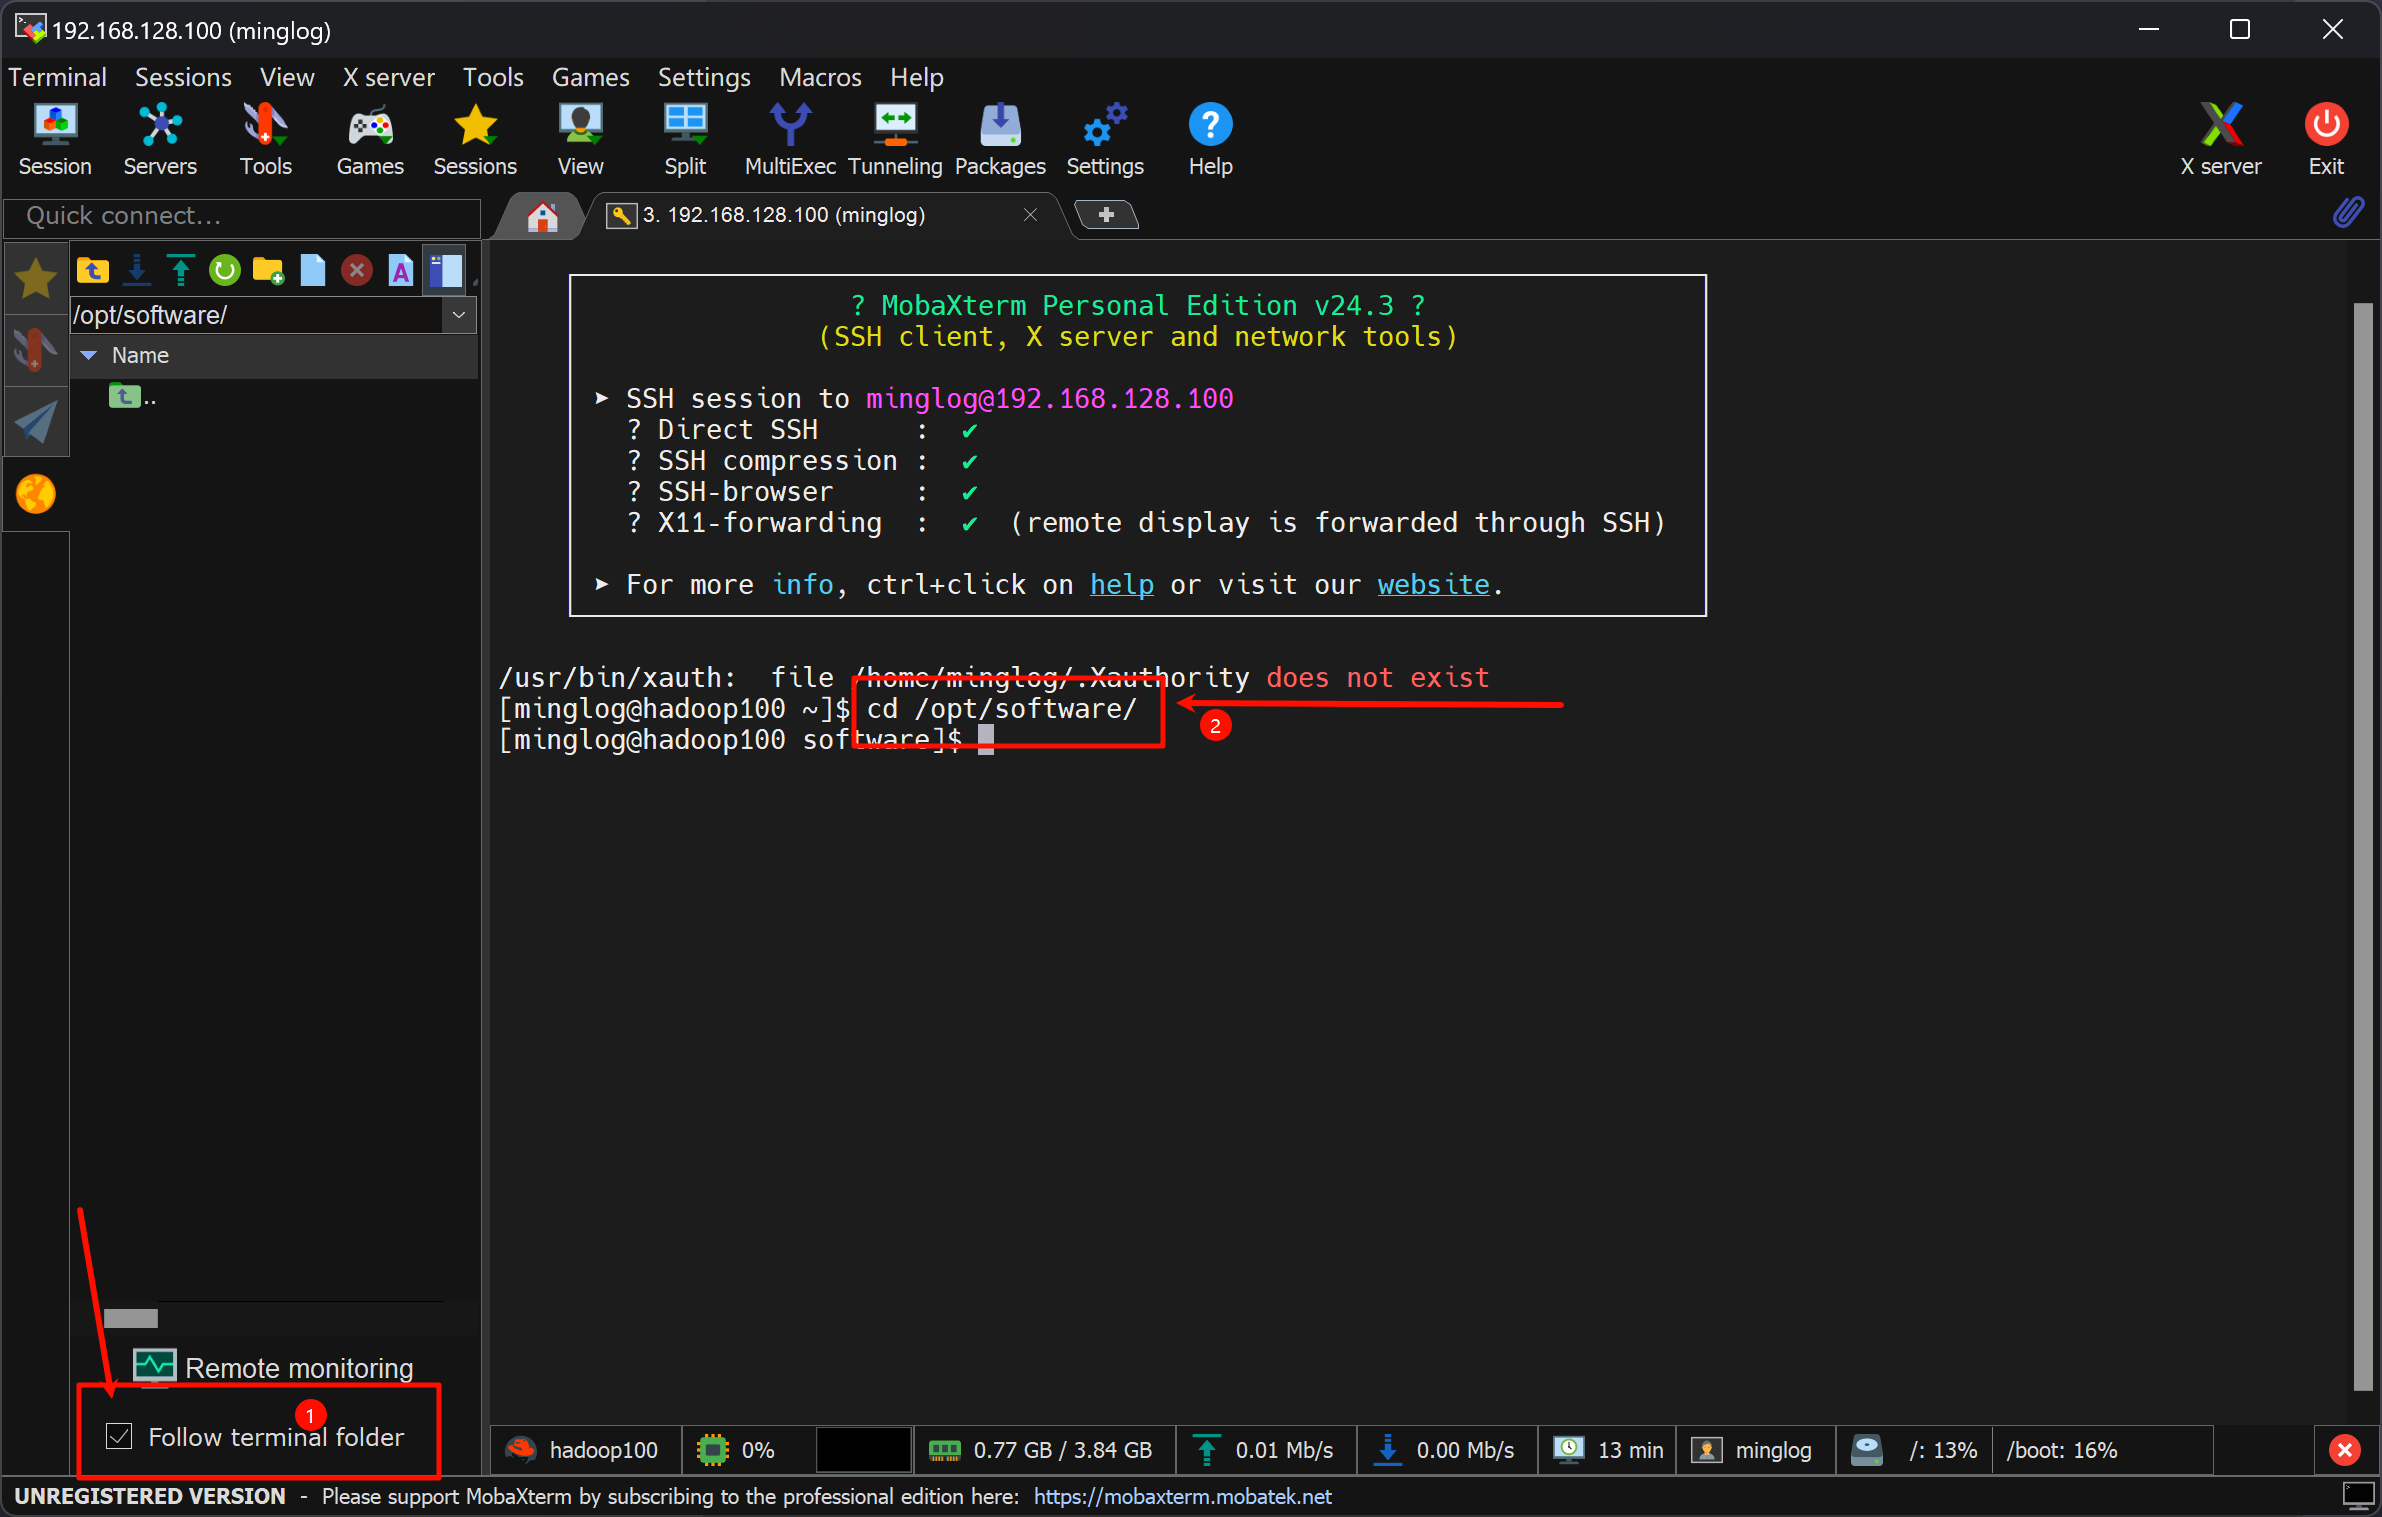Screen dimensions: 2382x1517
Task: Select the Sftp globe sidebar tab
Action: (35, 494)
